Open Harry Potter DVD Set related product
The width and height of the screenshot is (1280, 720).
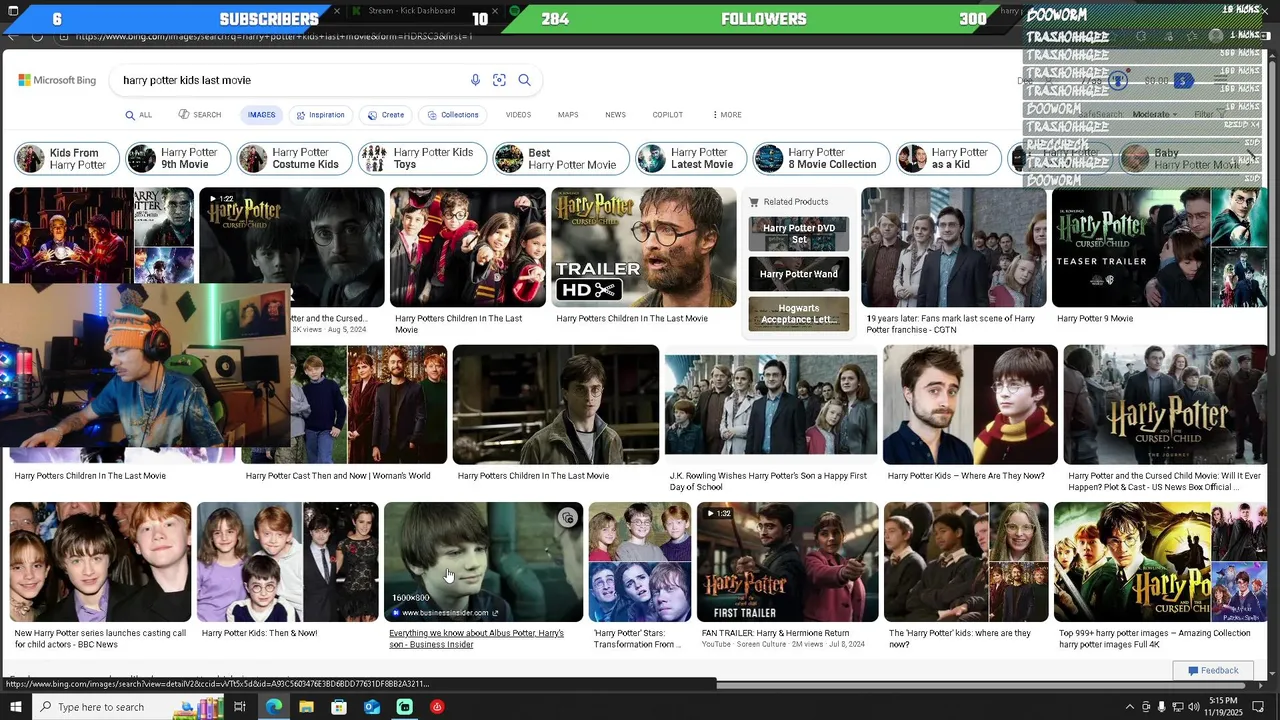pos(799,234)
